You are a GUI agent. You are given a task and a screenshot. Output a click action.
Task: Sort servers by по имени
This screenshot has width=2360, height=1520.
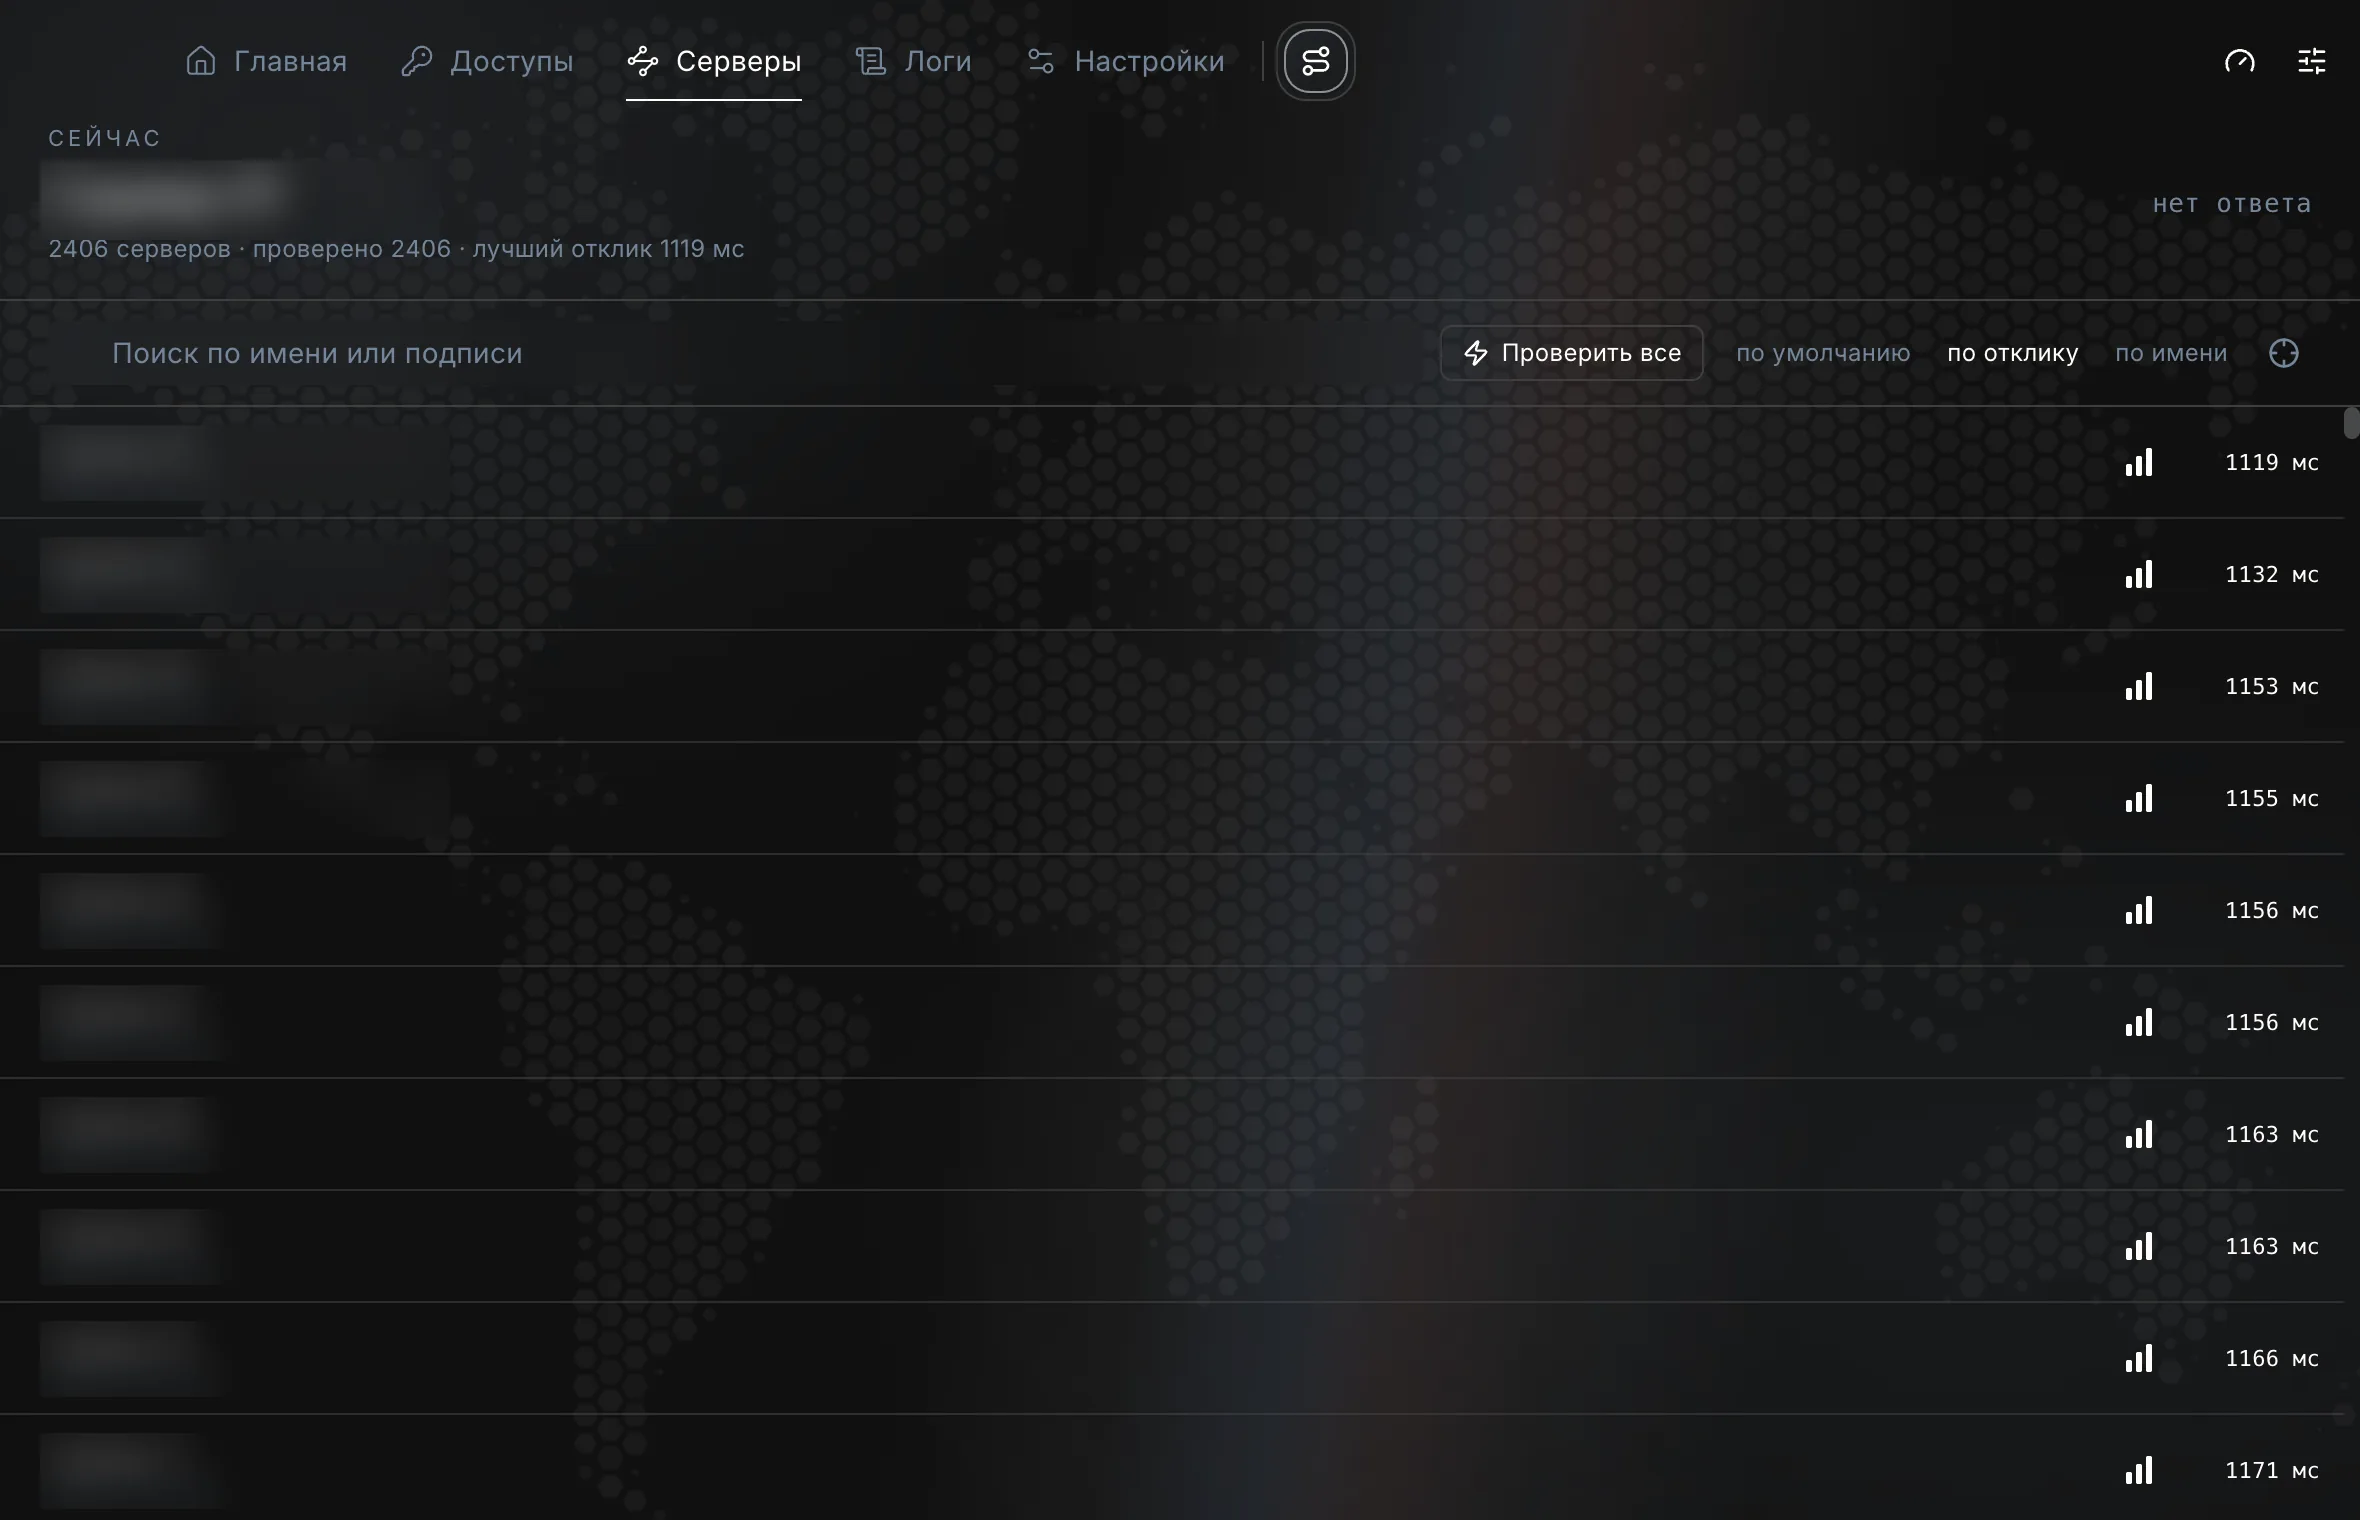2171,353
